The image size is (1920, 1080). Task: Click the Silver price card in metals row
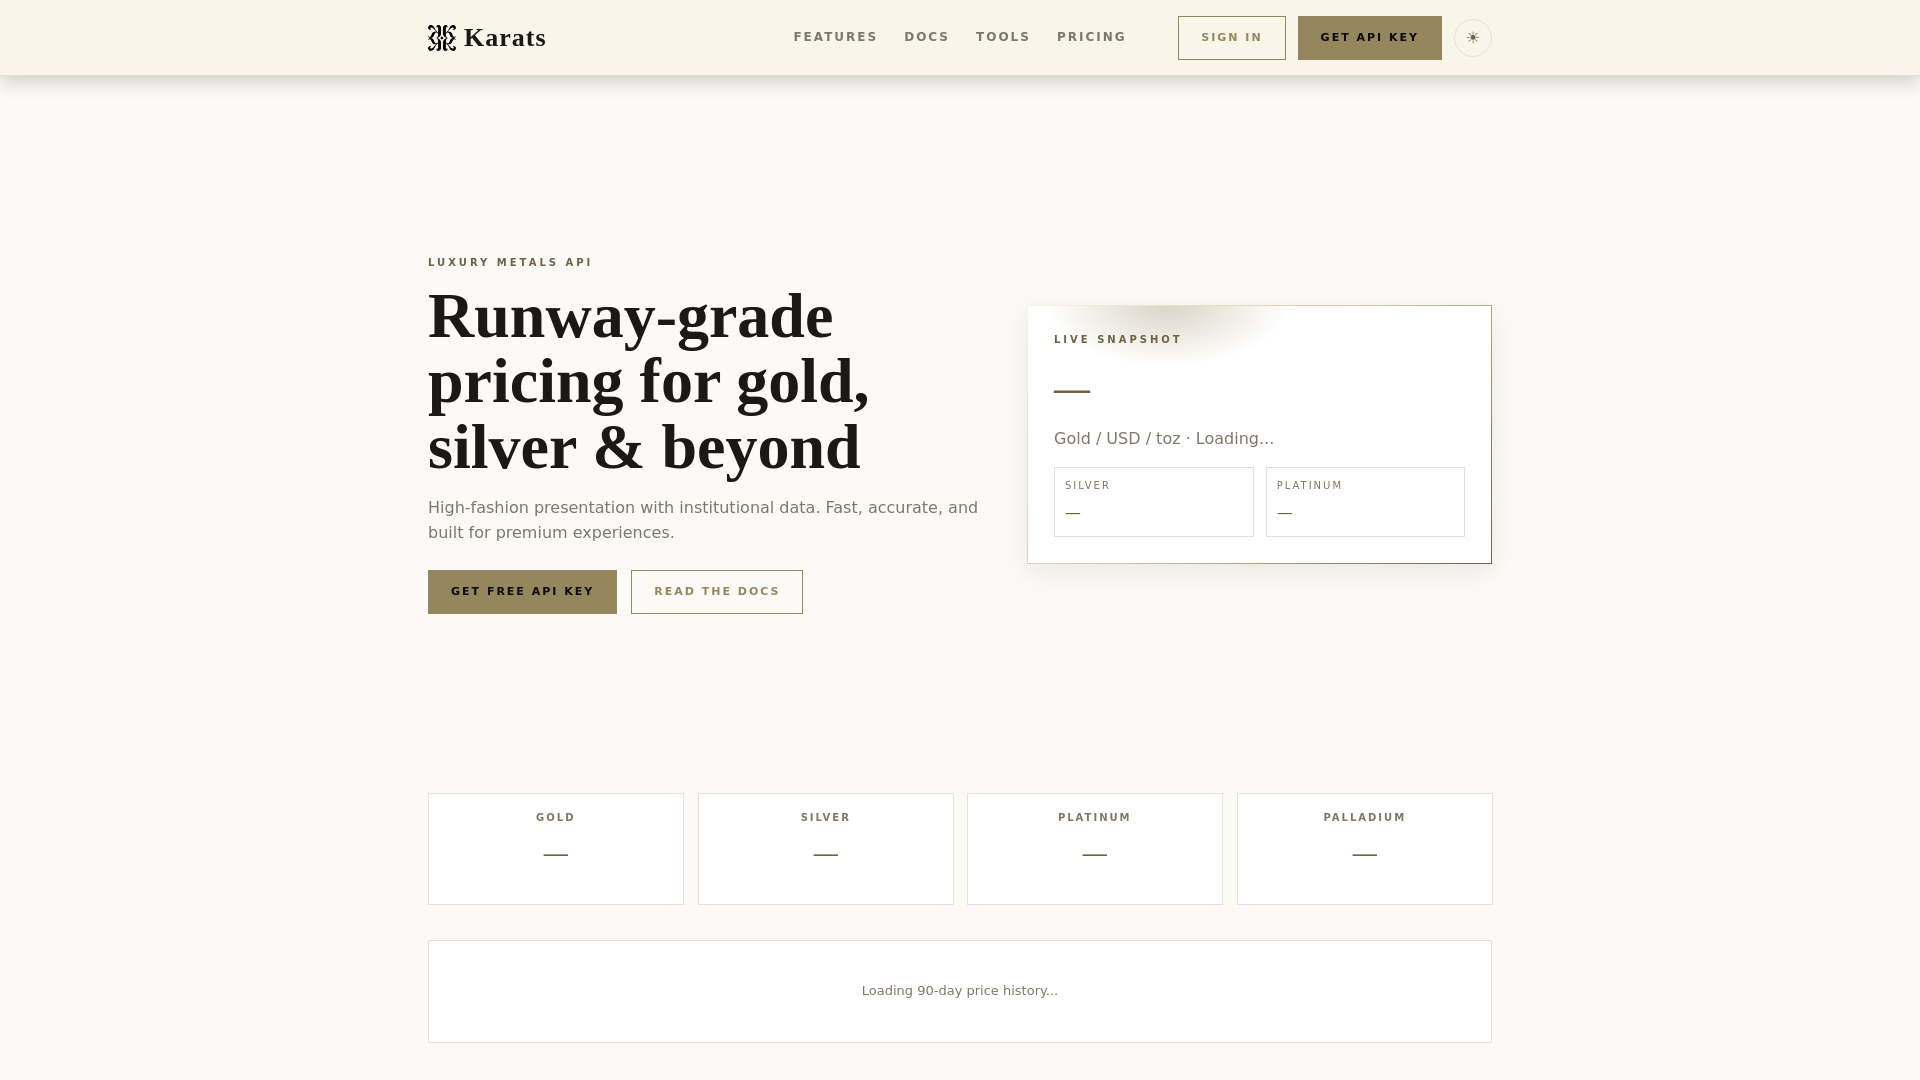826,849
